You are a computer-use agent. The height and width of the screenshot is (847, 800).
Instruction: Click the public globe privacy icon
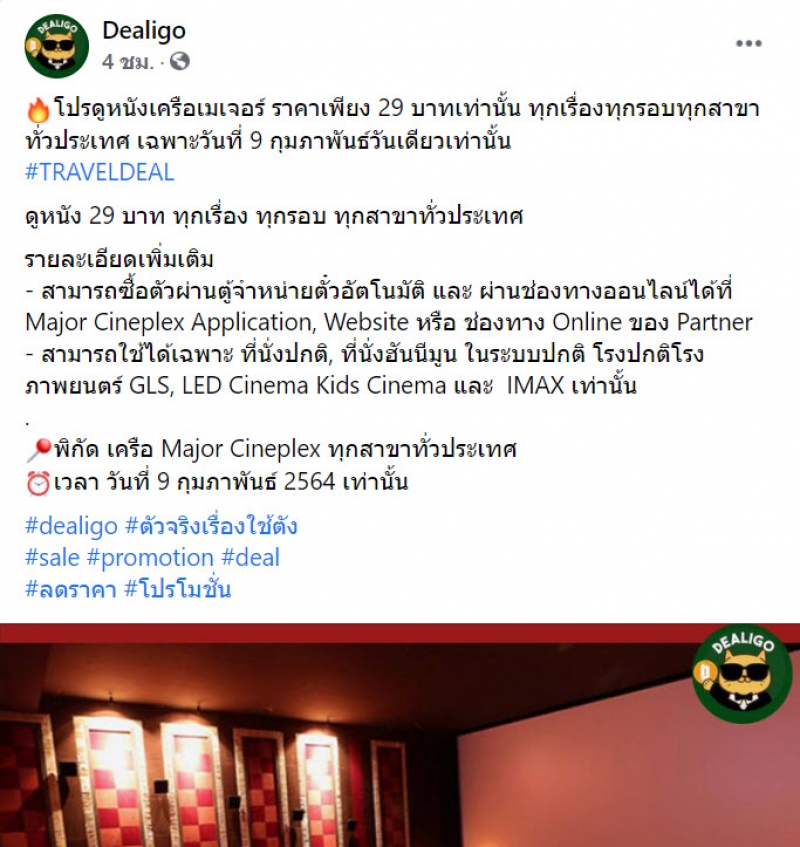pyautogui.click(x=180, y=62)
